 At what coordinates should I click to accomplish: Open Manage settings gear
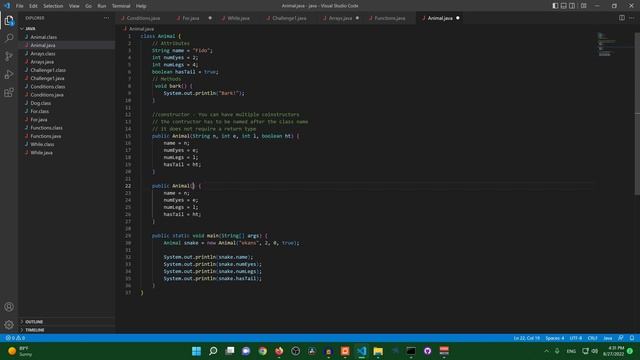9,325
